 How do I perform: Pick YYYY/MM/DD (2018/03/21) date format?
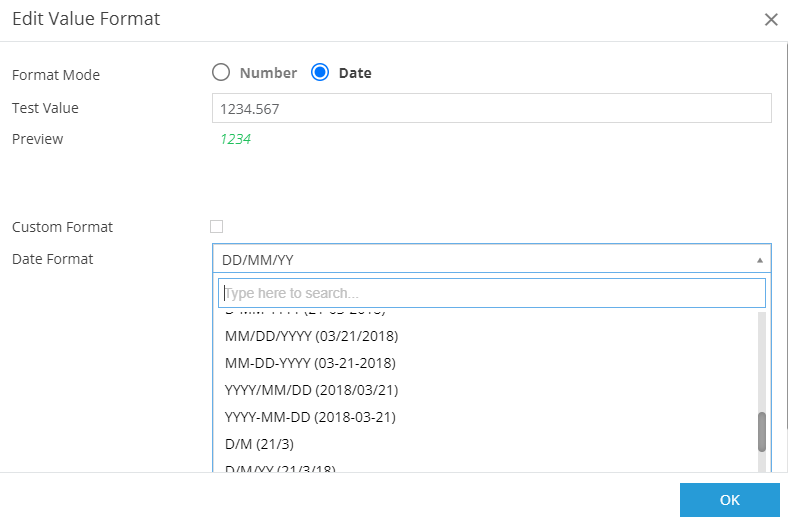(x=312, y=390)
